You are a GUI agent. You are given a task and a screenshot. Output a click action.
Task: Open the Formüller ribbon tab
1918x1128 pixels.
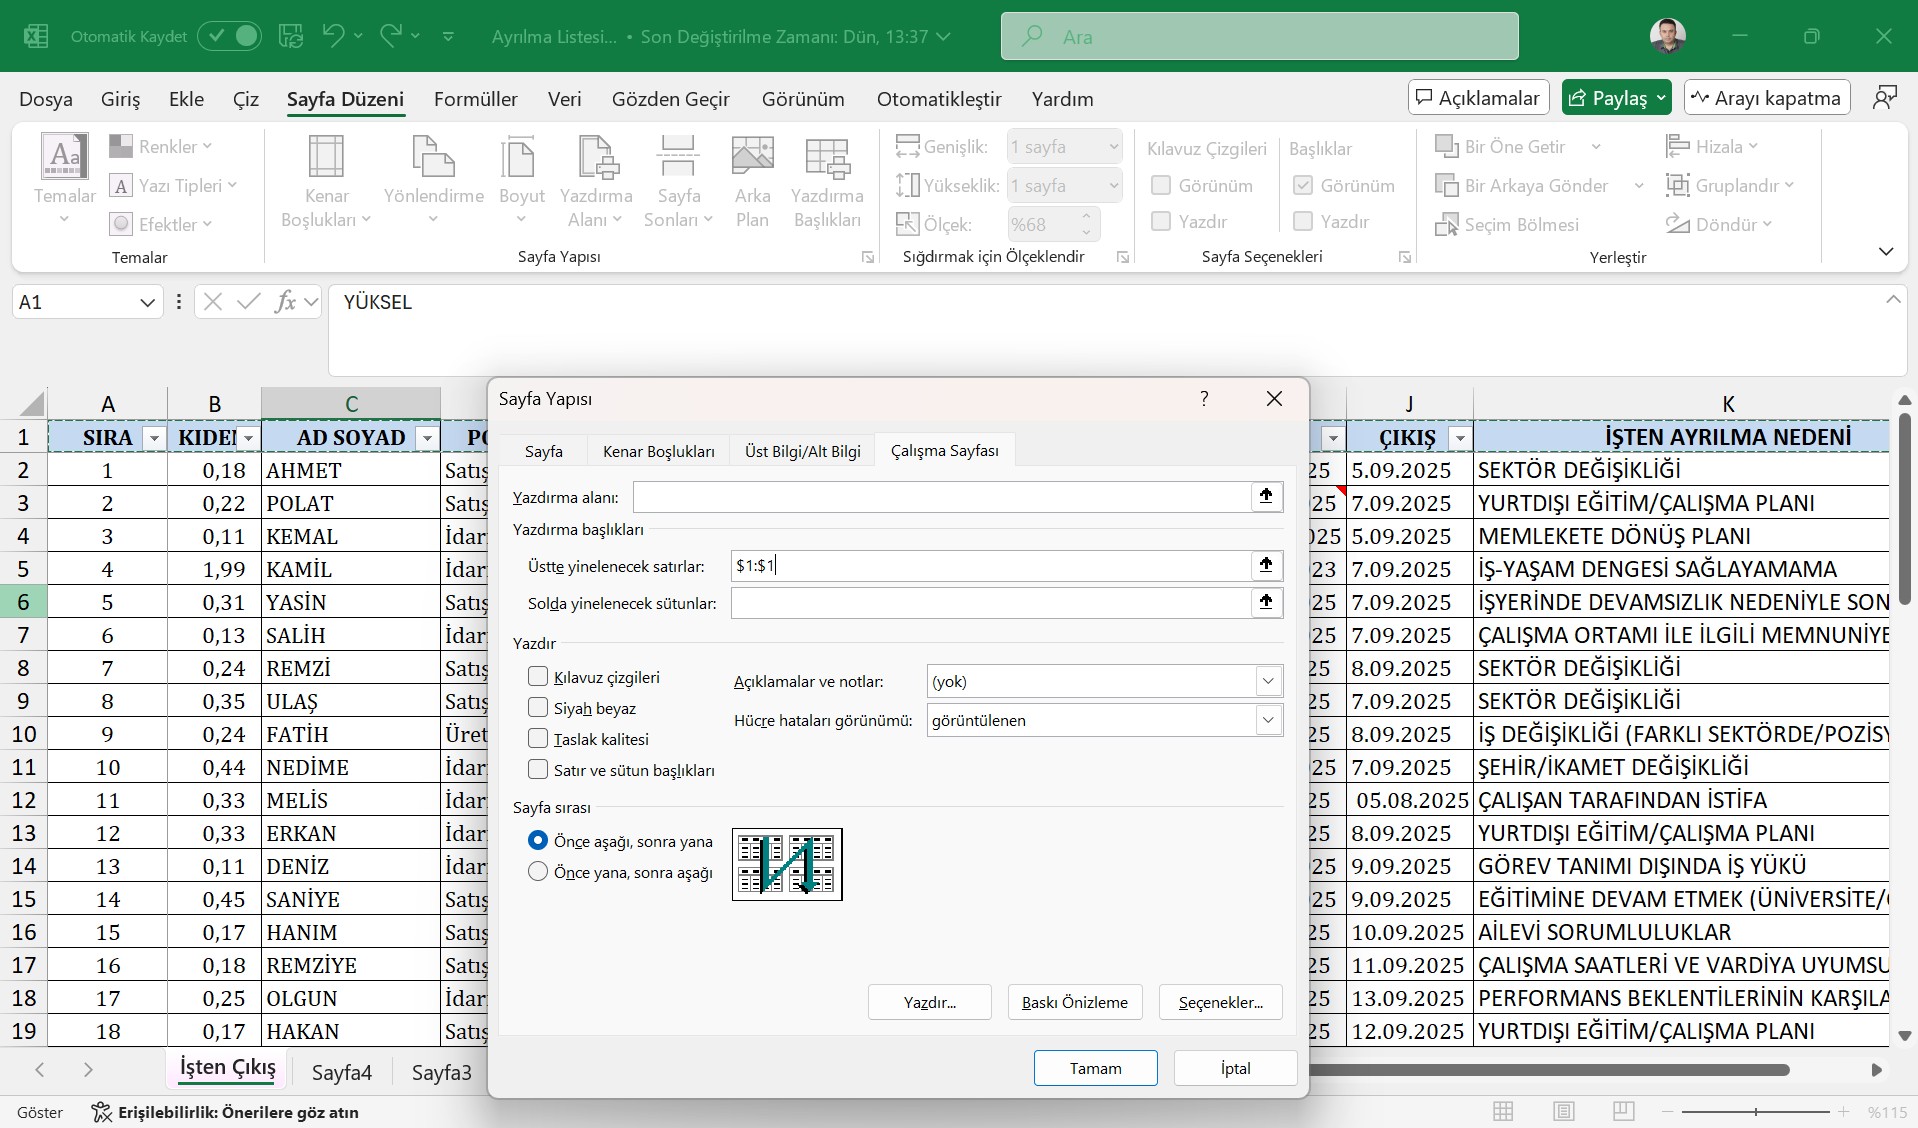click(475, 99)
